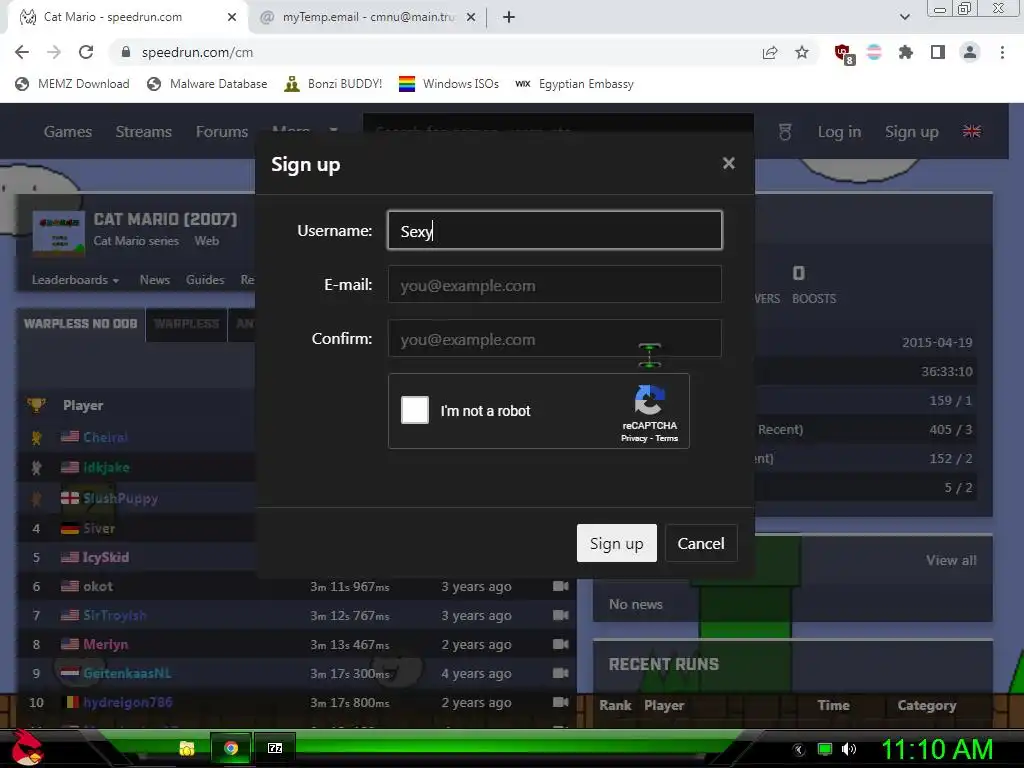Click View all in the news panel
Image resolution: width=1024 pixels, height=768 pixels.
pos(951,560)
